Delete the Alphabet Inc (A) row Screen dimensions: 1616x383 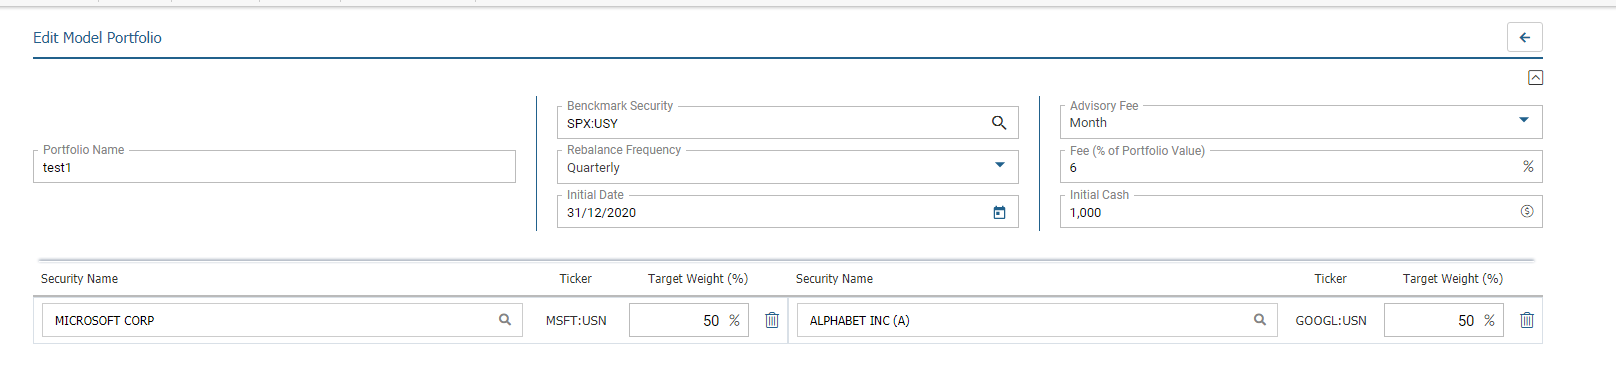[1526, 320]
